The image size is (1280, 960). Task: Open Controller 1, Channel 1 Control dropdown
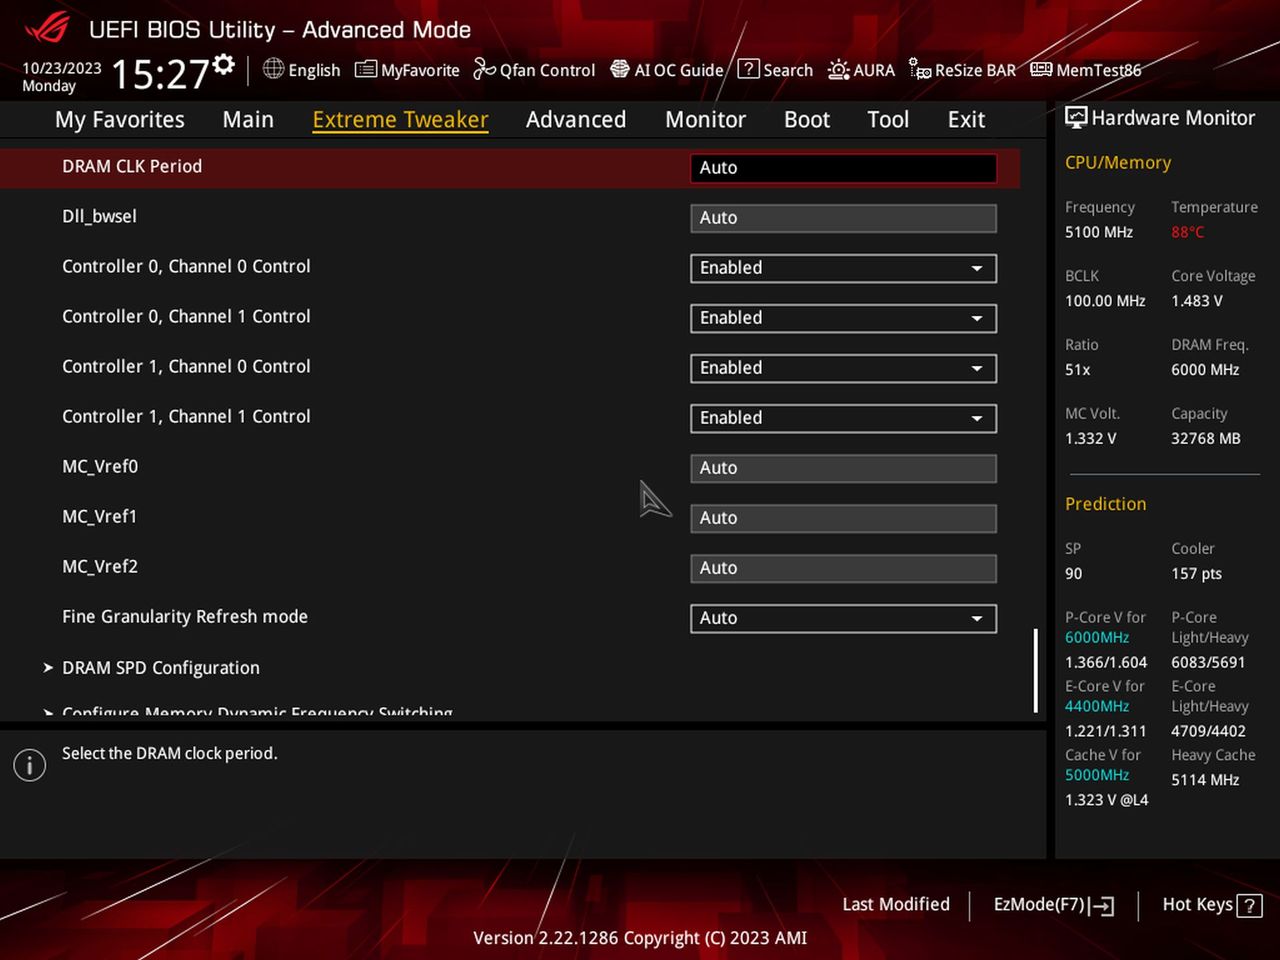click(843, 418)
